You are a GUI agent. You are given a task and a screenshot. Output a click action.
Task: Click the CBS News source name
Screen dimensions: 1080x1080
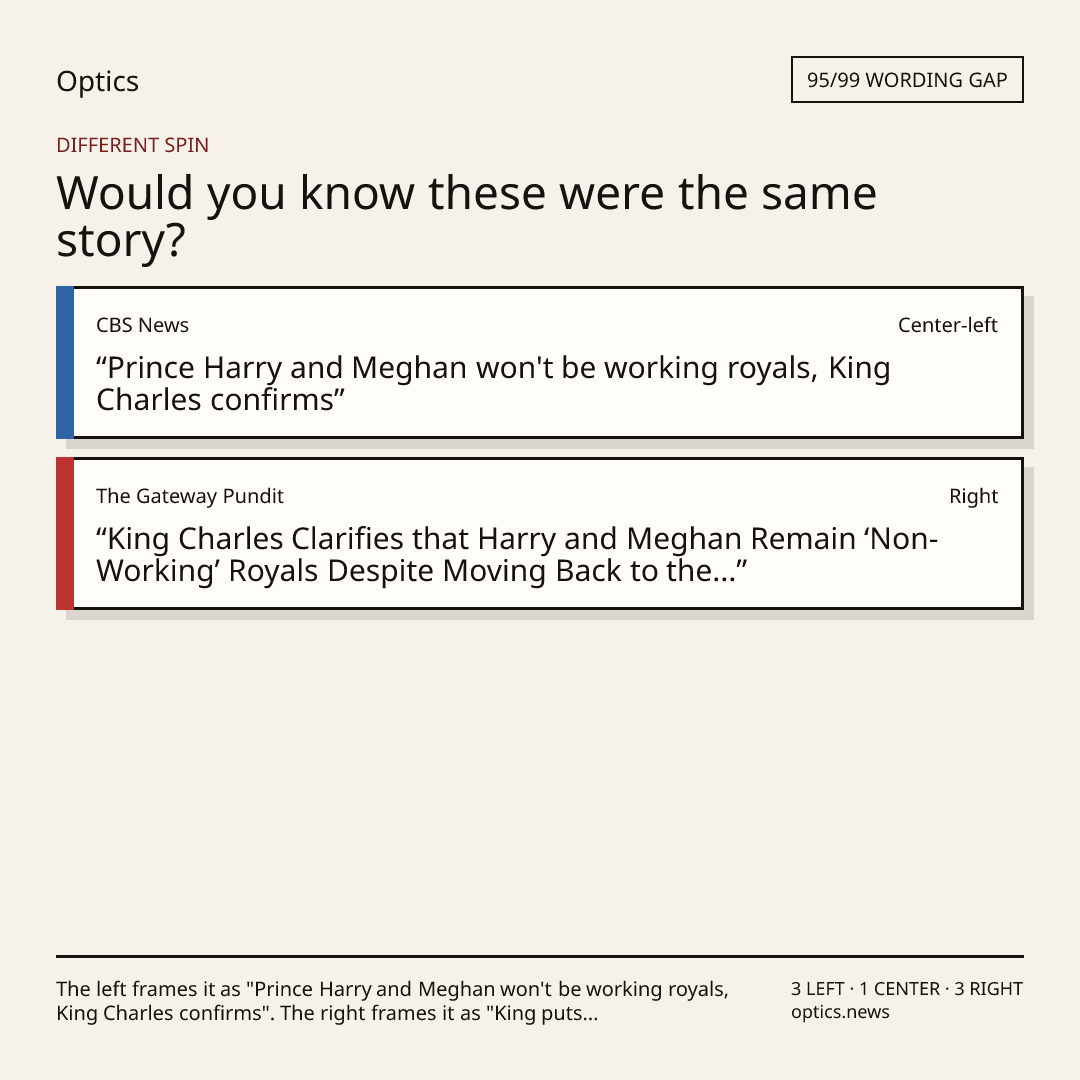143,325
